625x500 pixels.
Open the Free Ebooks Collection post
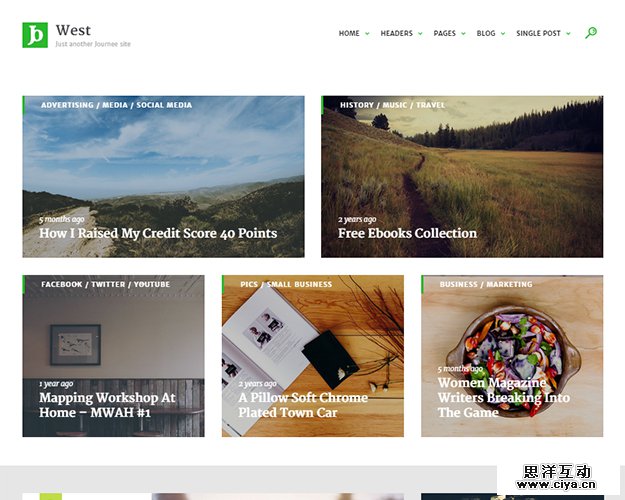coord(407,233)
